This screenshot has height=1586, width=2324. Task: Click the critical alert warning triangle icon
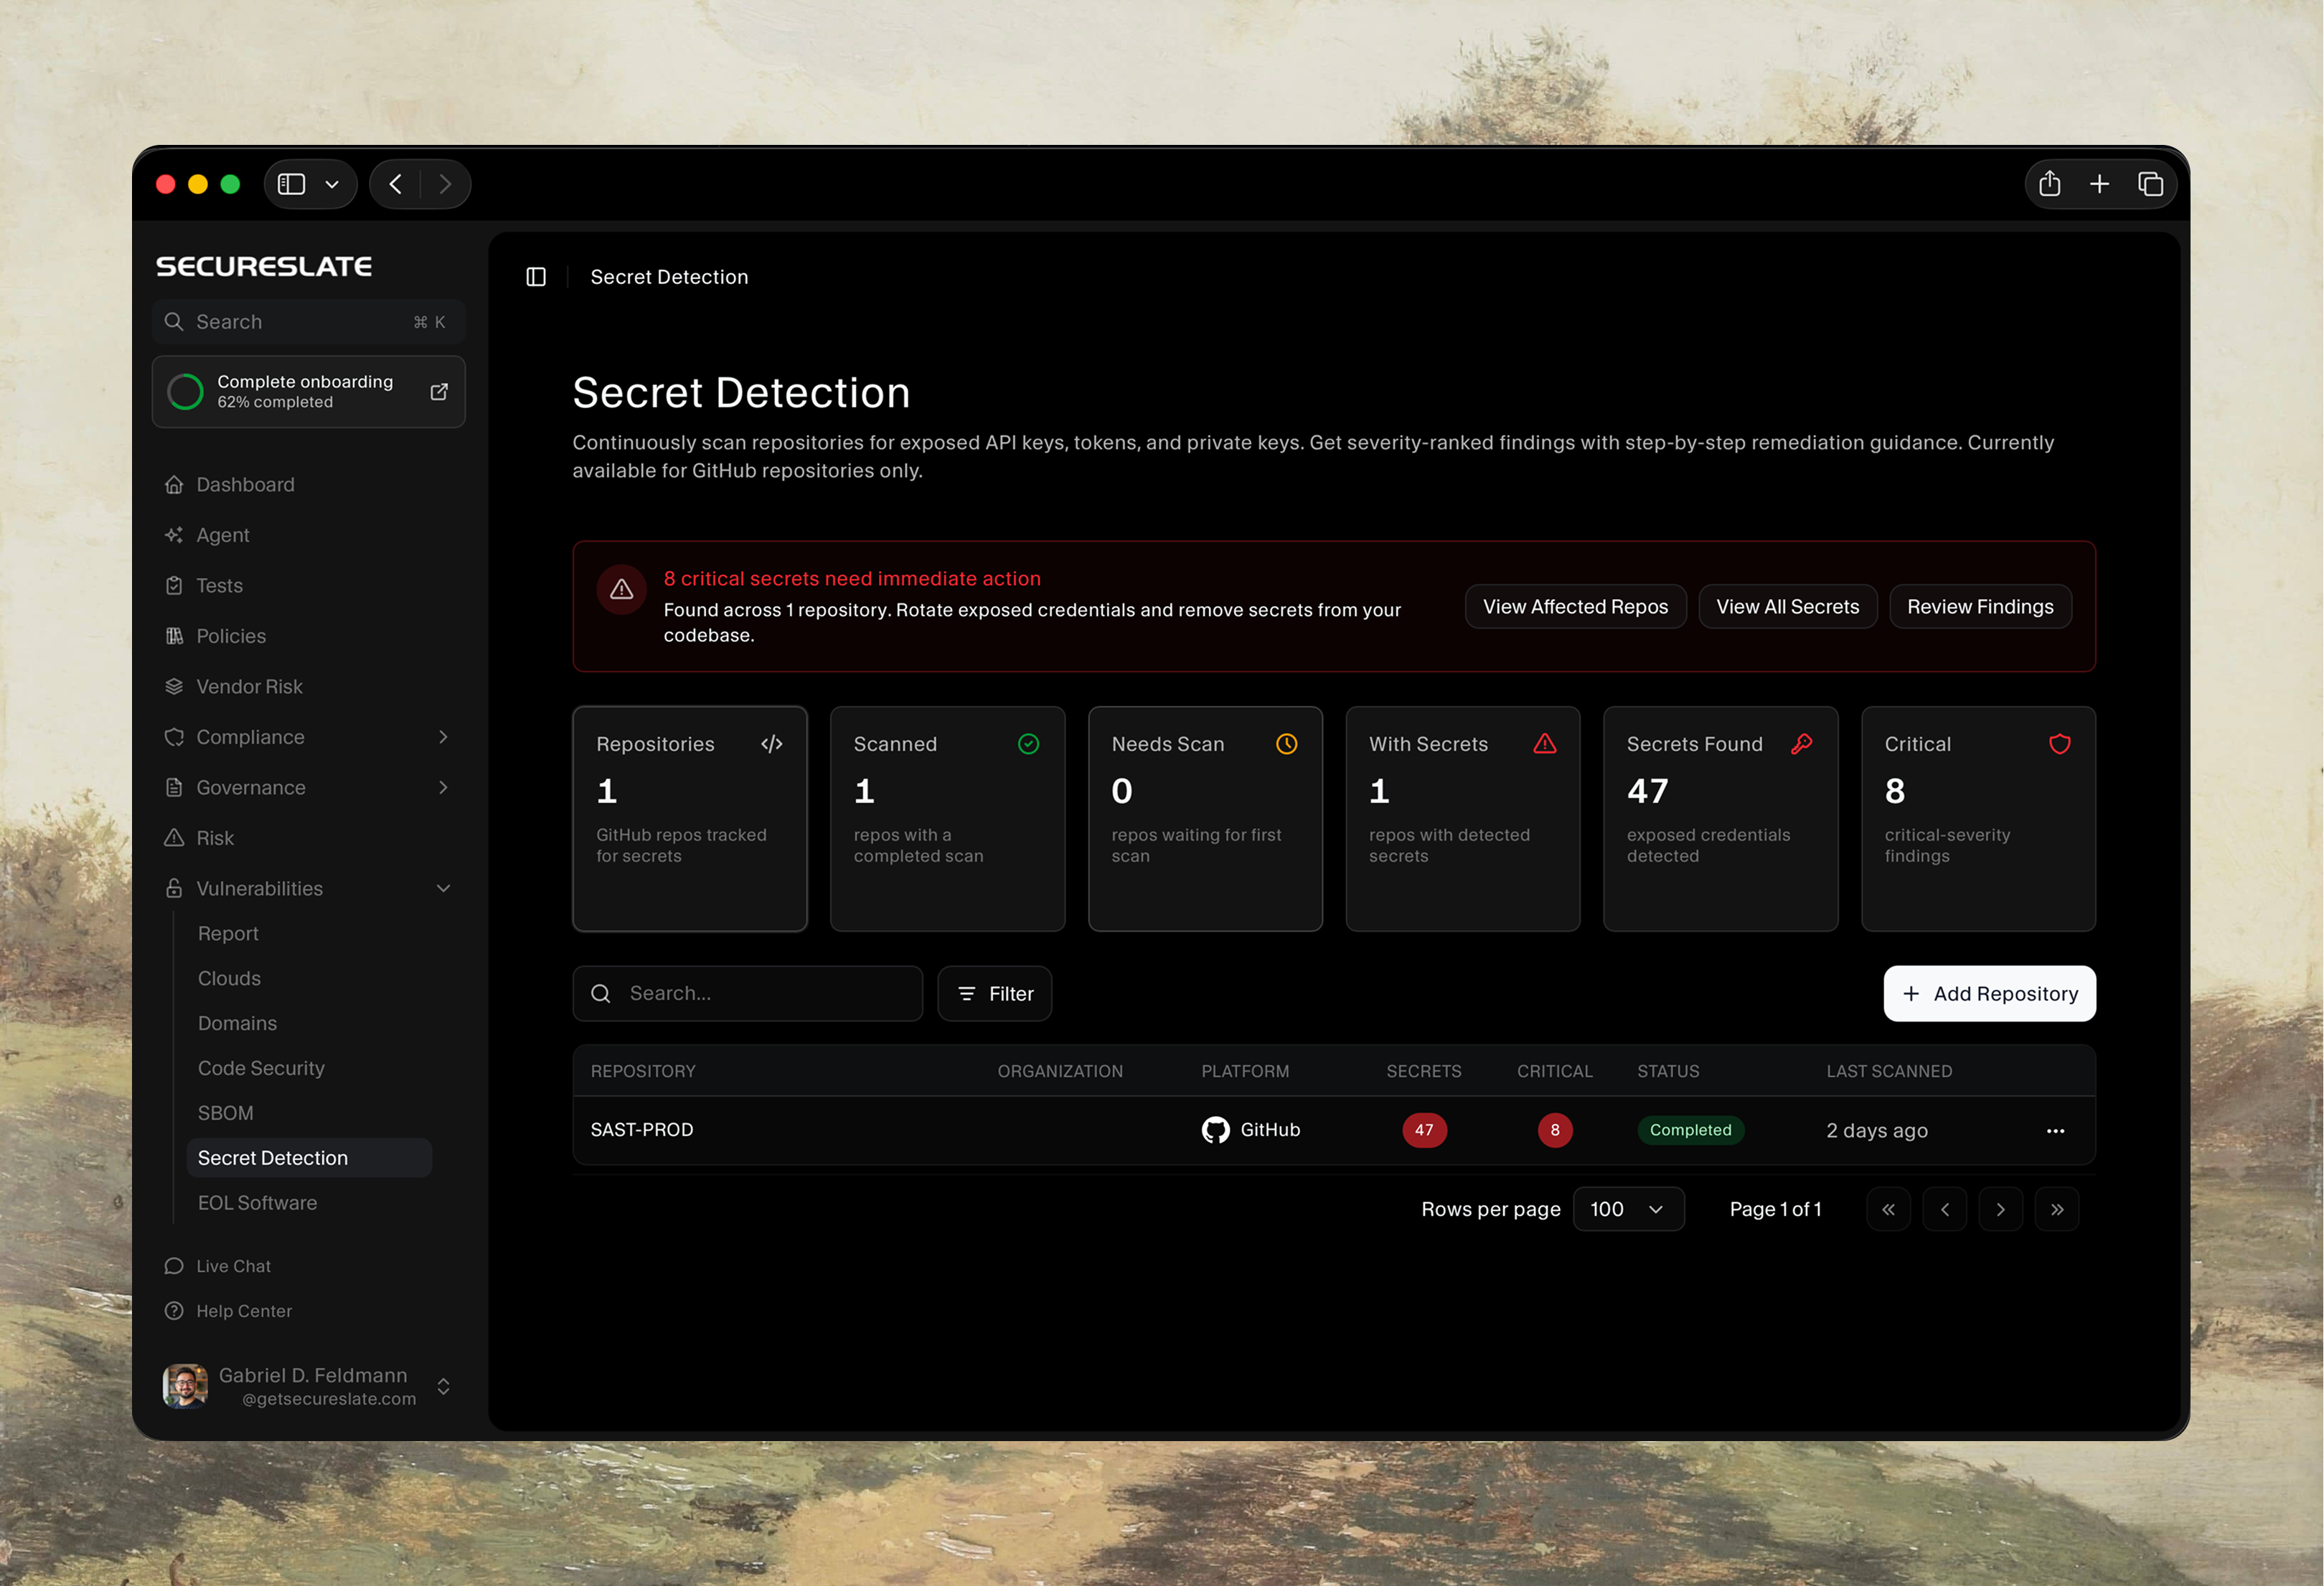(622, 590)
